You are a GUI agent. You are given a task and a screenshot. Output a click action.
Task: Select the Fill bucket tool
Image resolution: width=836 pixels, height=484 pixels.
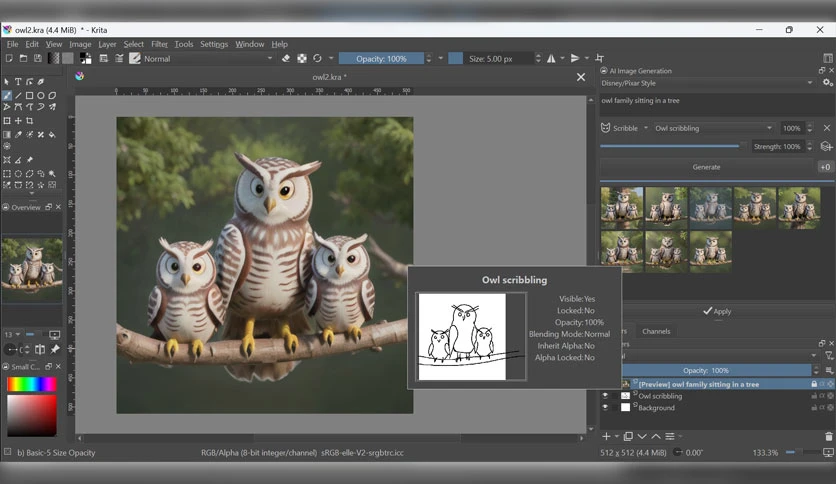(52, 135)
